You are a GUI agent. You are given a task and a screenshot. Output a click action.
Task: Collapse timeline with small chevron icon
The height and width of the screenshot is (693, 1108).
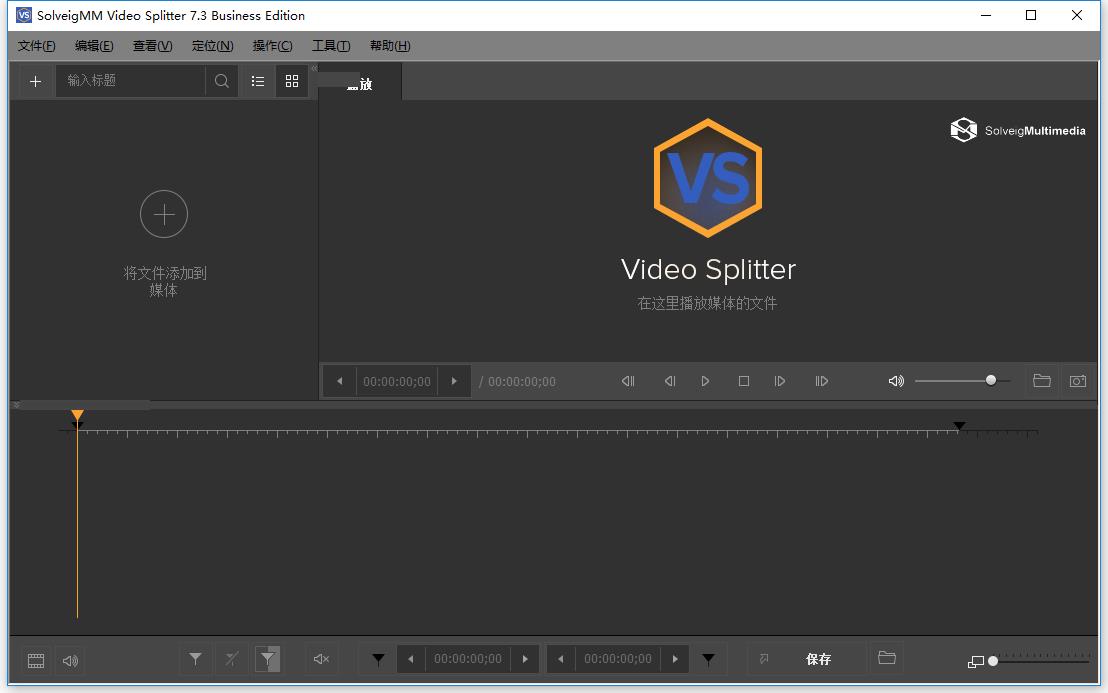(x=16, y=405)
